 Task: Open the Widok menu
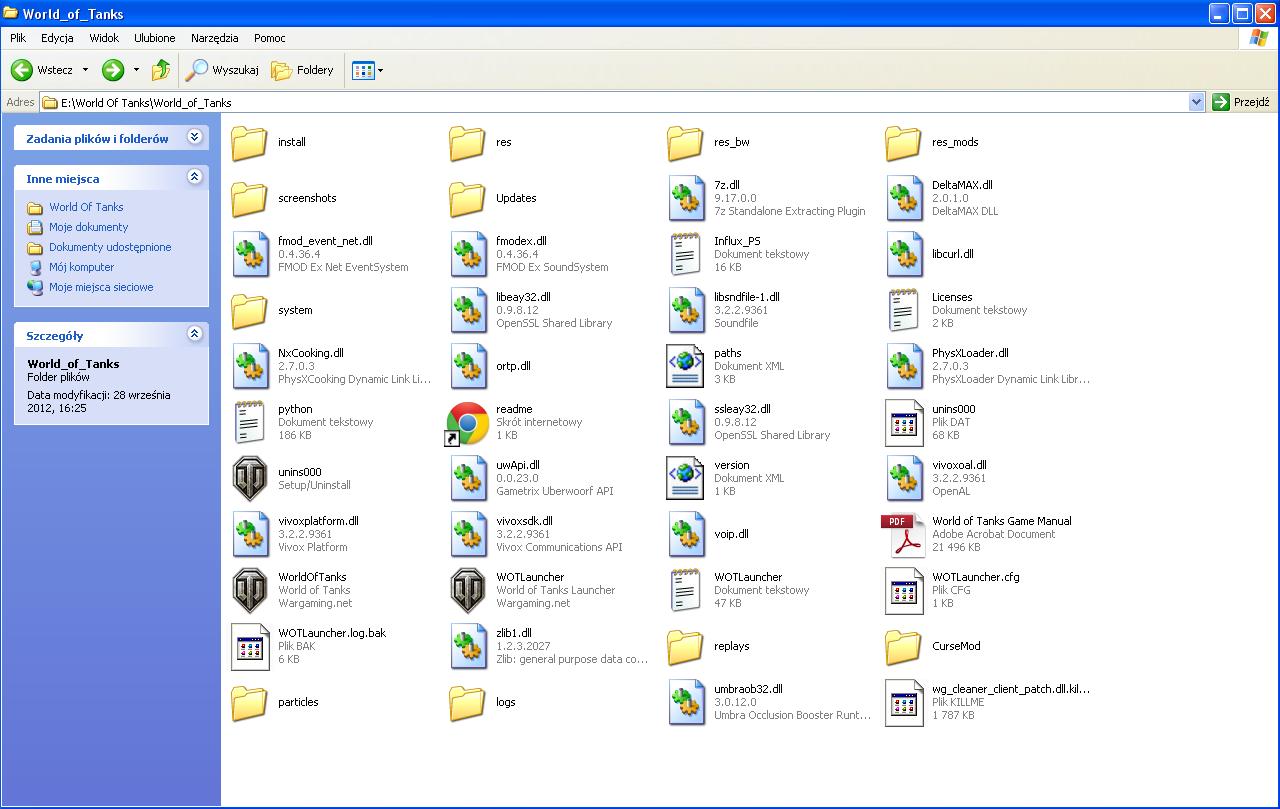pyautogui.click(x=104, y=38)
